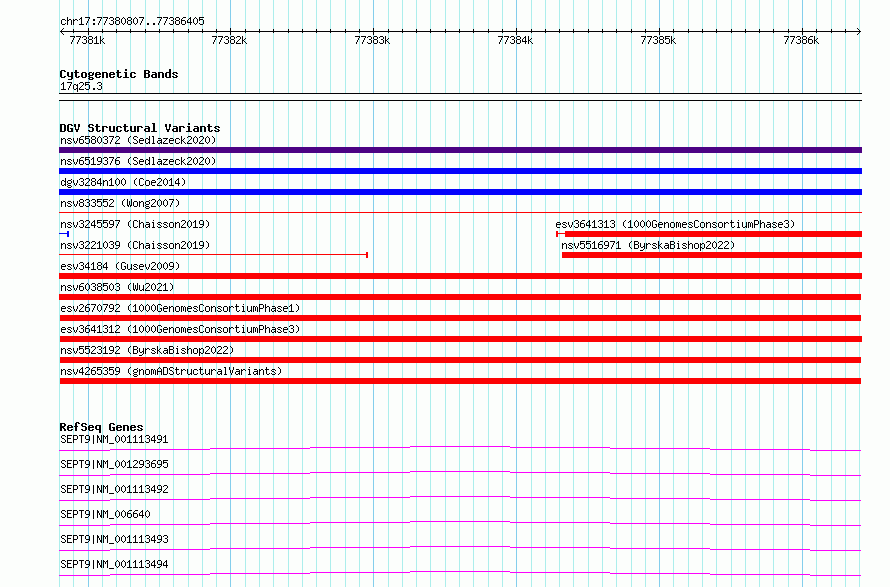This screenshot has width=890, height=587.
Task: Select the DGV Structural Variants track title
Action: [x=140, y=128]
